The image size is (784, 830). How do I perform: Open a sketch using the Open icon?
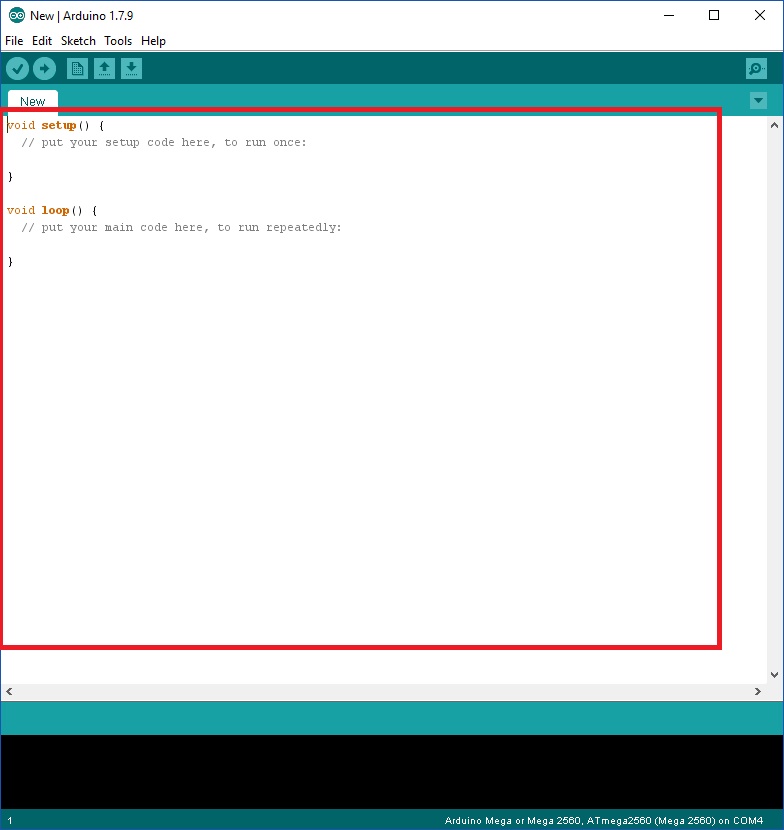(x=104, y=68)
